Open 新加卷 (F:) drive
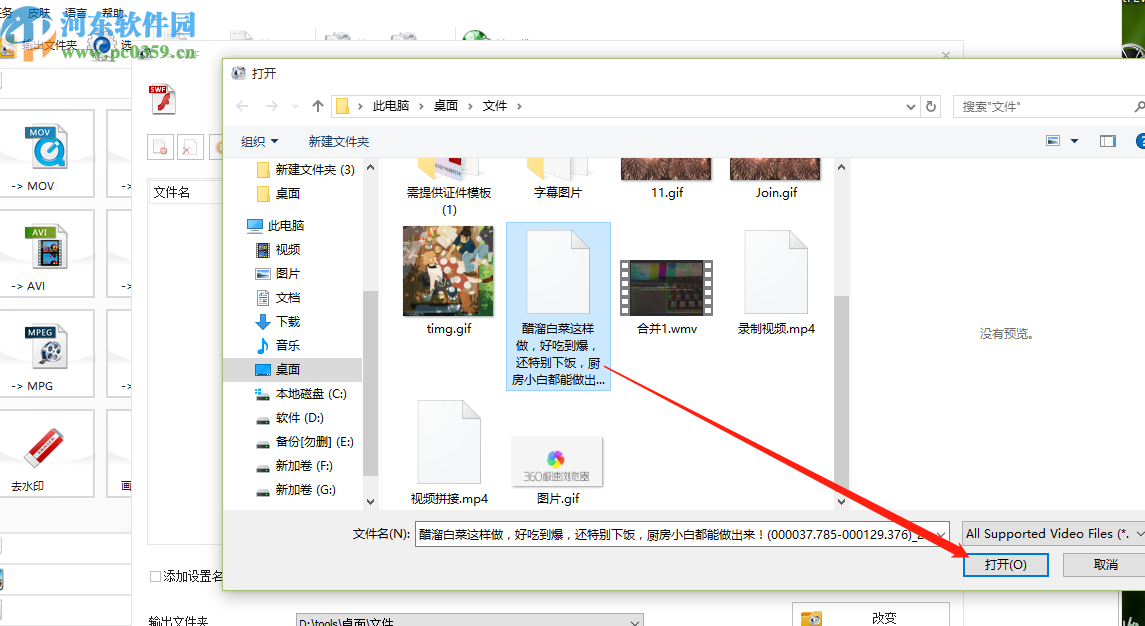 294,466
